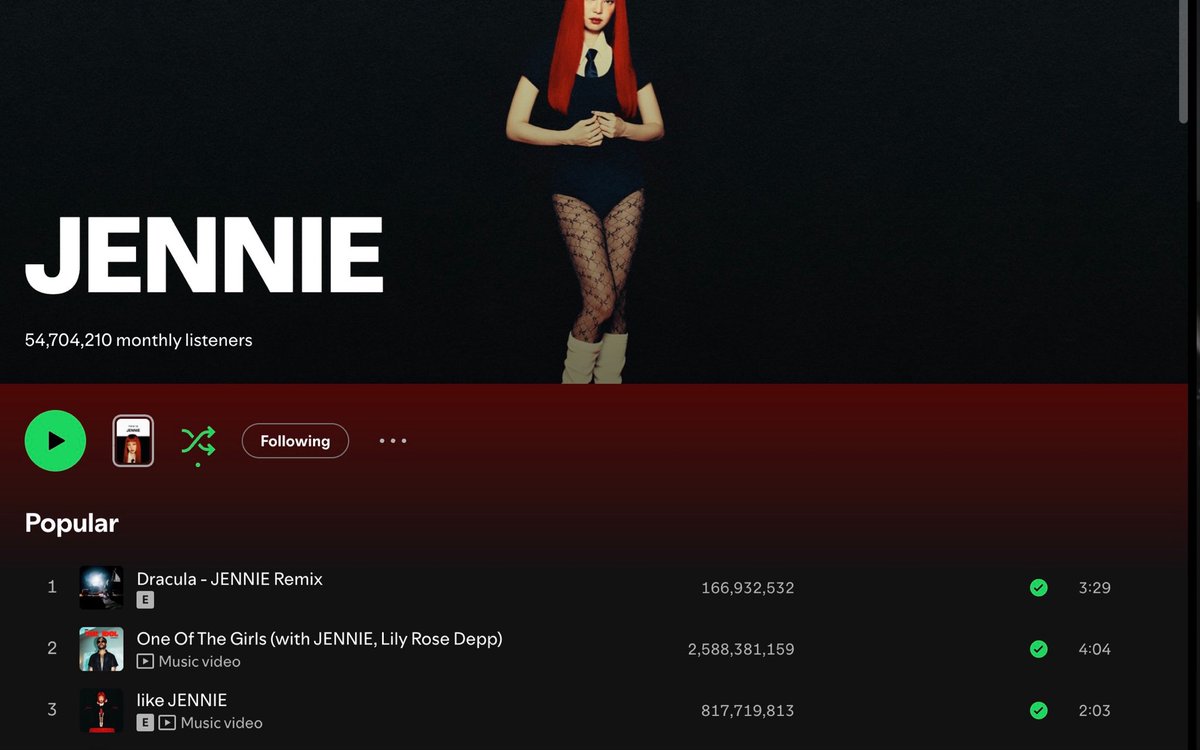Viewport: 1200px width, 750px height.
Task: Click the 4:04 track duration
Action: click(1094, 649)
